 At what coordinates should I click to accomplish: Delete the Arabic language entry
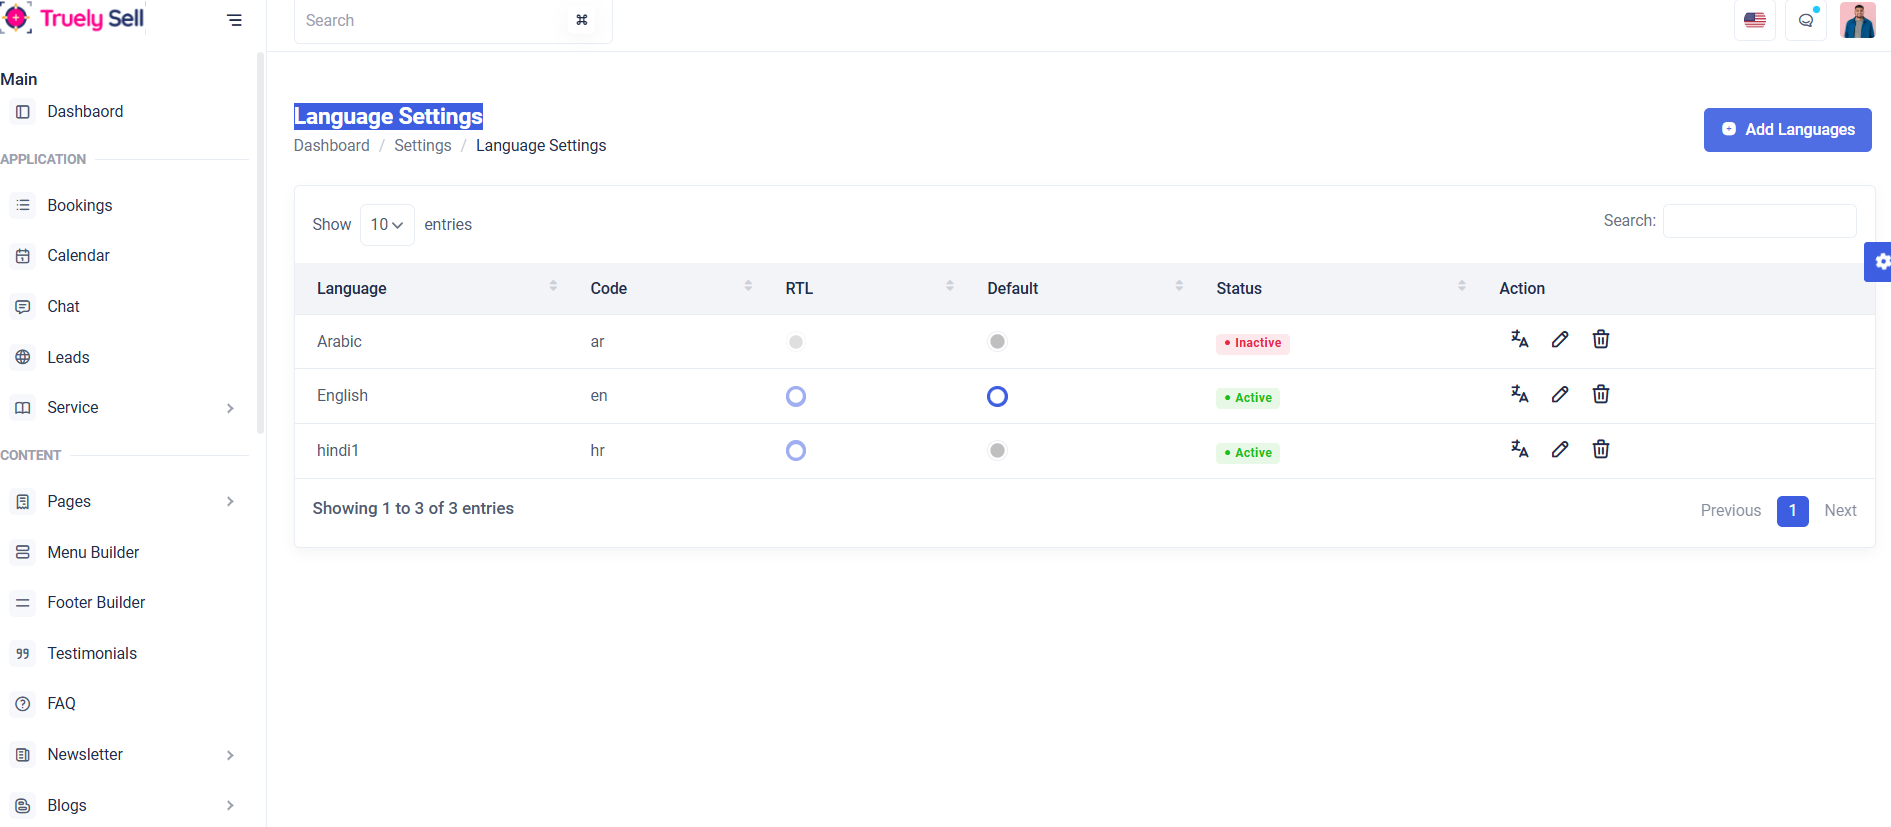click(1600, 340)
